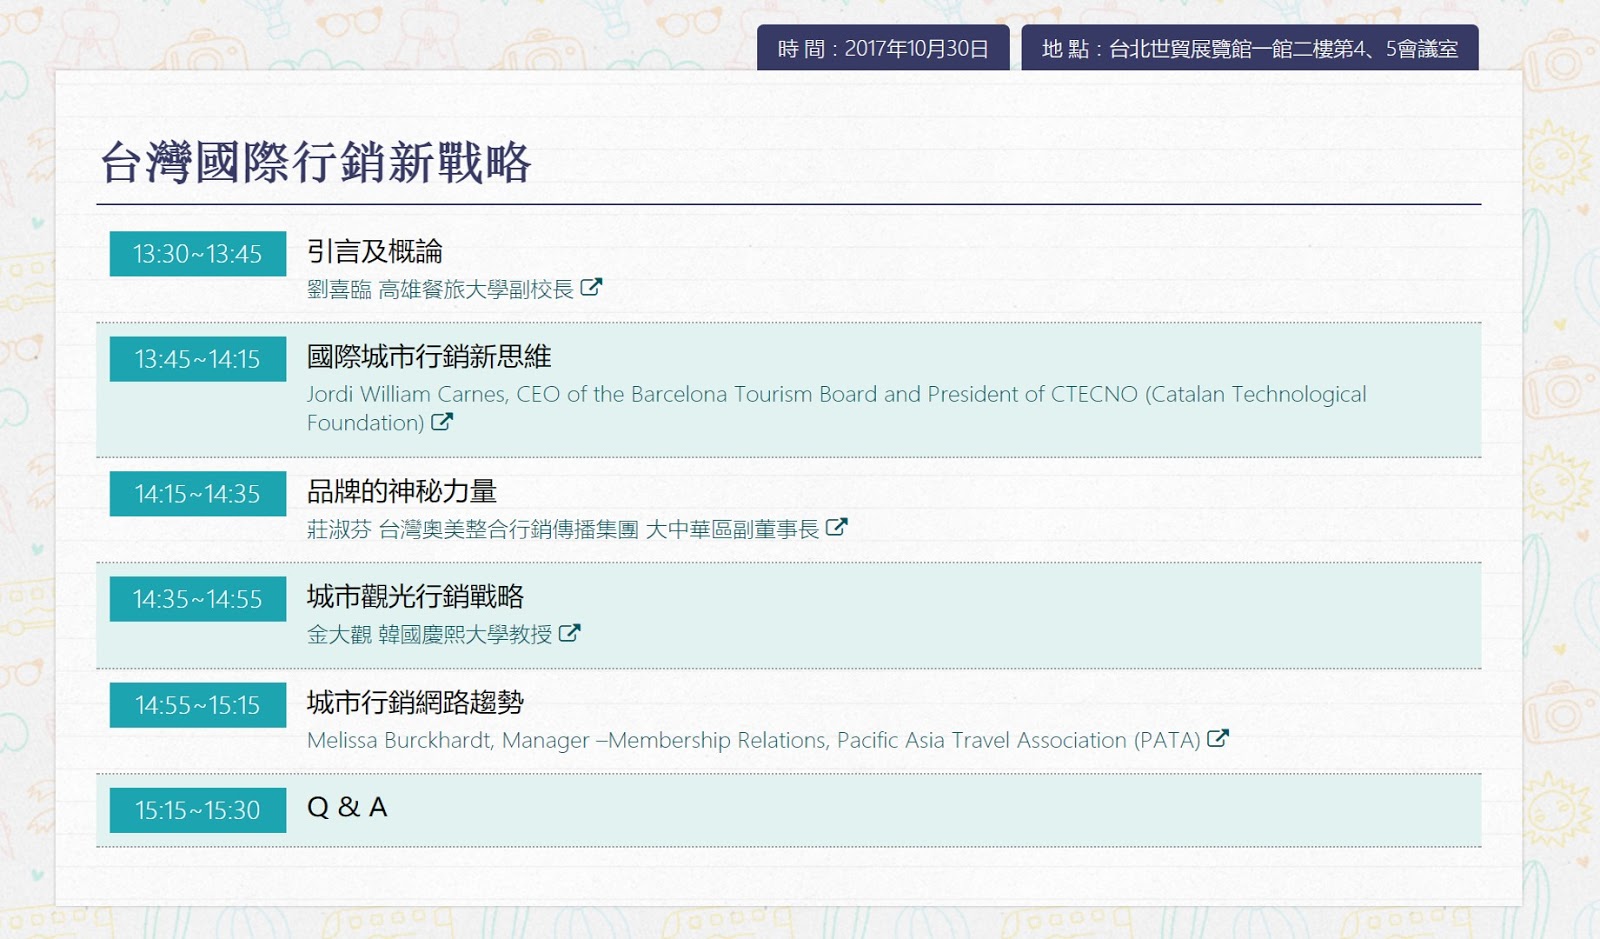This screenshot has height=939, width=1600.
Task: Click the Q & A session title
Action: (x=347, y=807)
